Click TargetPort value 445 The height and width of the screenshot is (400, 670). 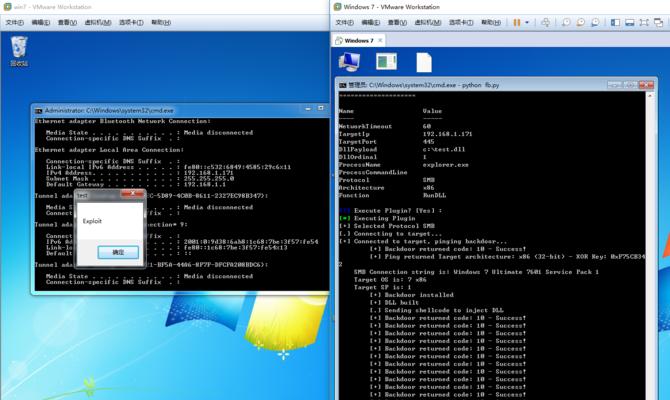(x=429, y=141)
